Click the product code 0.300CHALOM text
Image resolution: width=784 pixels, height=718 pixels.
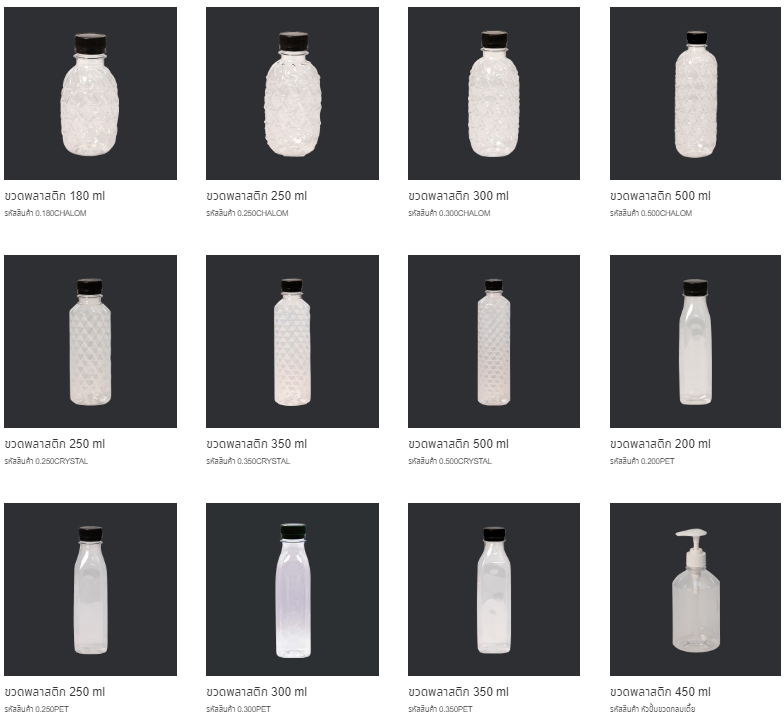449,213
